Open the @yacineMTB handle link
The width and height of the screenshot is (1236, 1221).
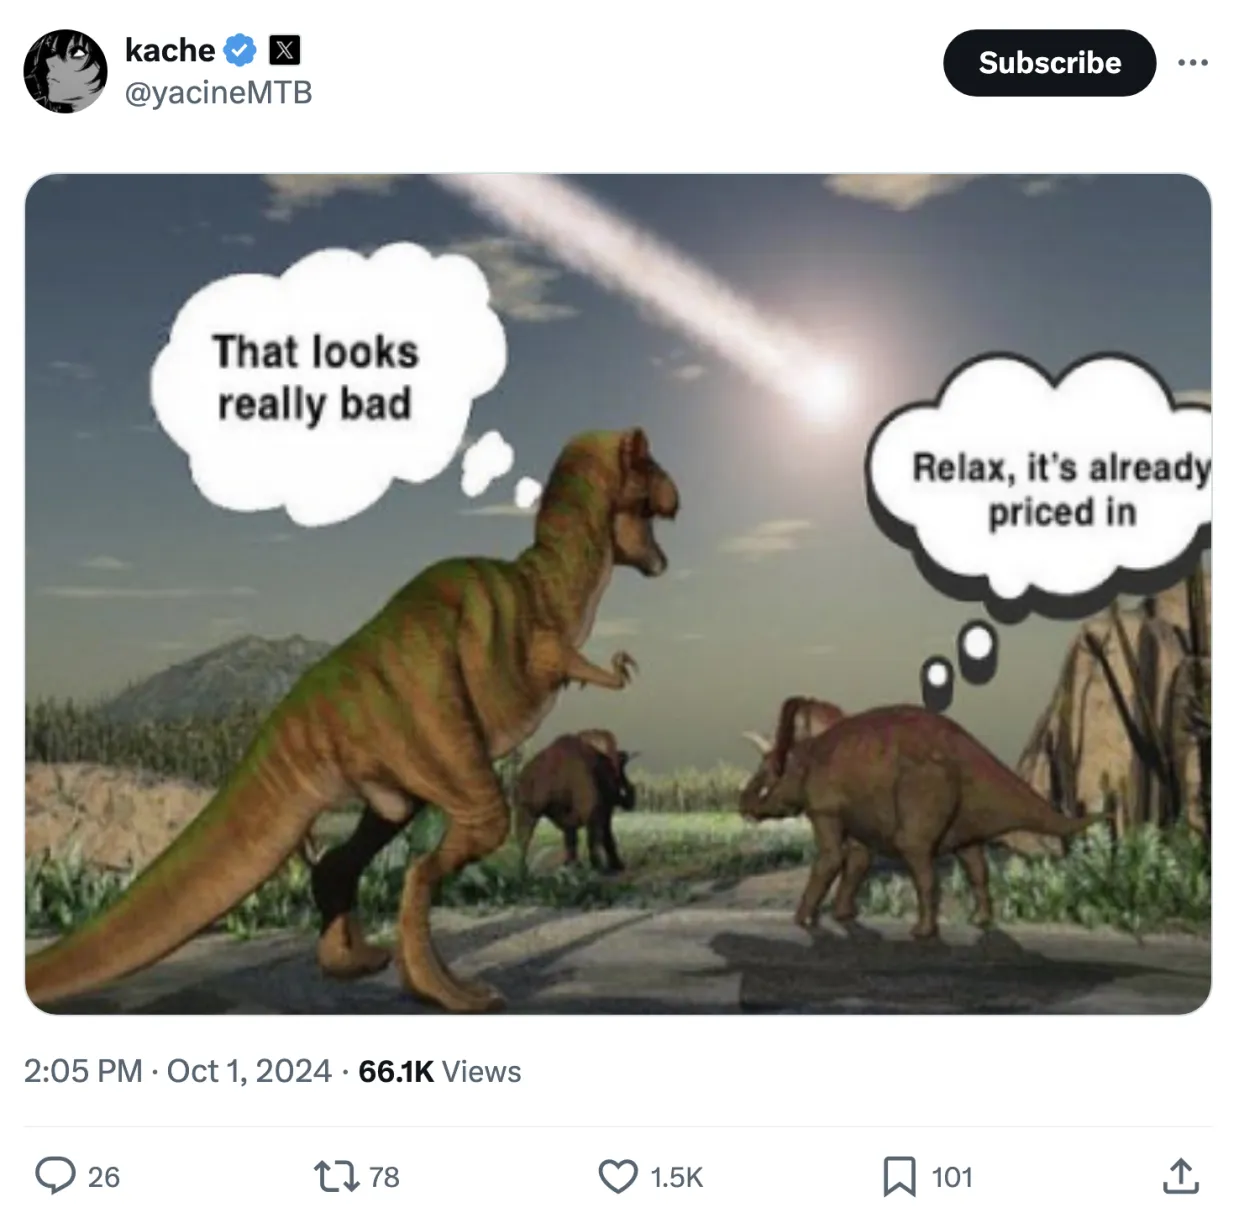pyautogui.click(x=218, y=93)
